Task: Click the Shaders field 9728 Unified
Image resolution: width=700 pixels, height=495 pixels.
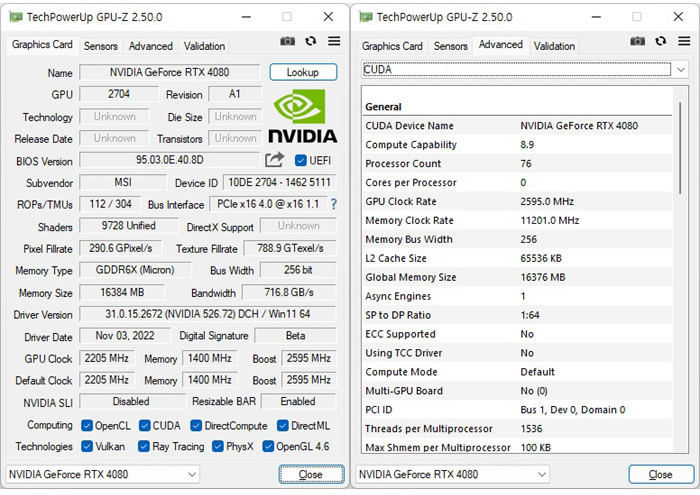Action: click(x=129, y=226)
